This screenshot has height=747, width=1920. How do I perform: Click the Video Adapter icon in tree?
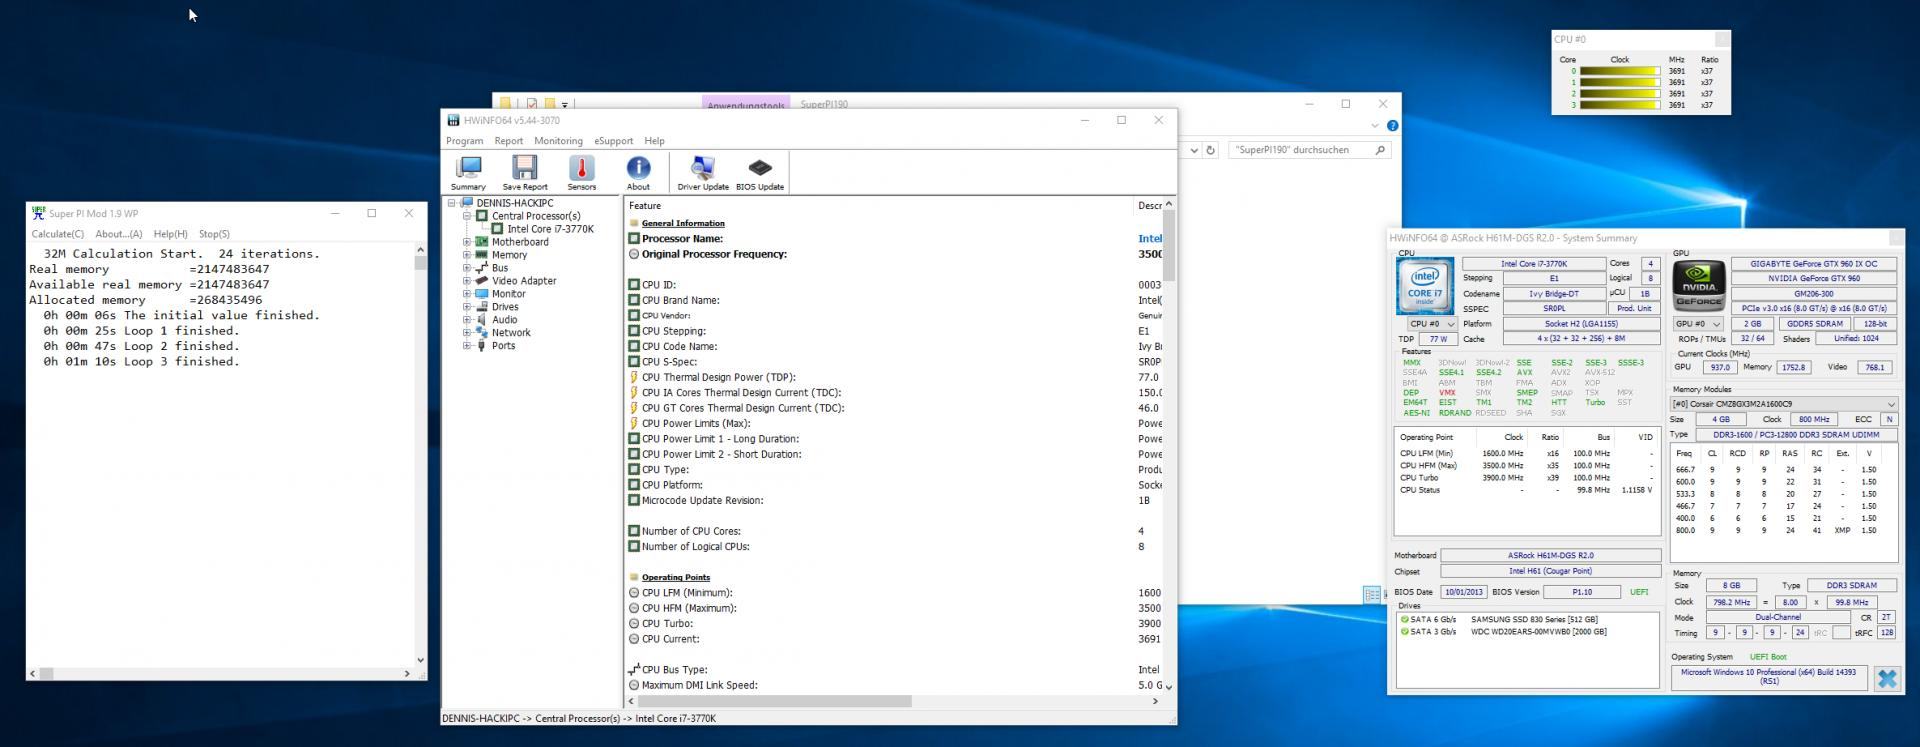[x=482, y=281]
